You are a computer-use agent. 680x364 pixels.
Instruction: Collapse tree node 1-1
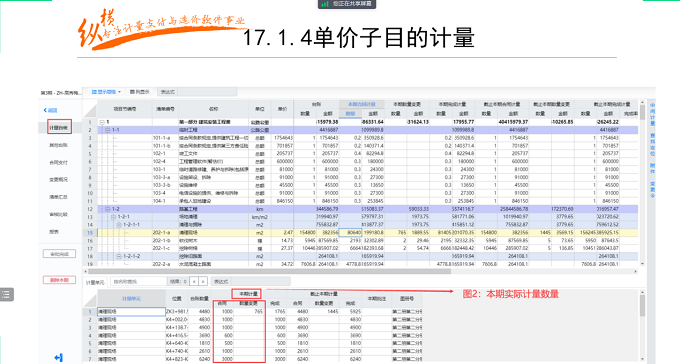108,130
